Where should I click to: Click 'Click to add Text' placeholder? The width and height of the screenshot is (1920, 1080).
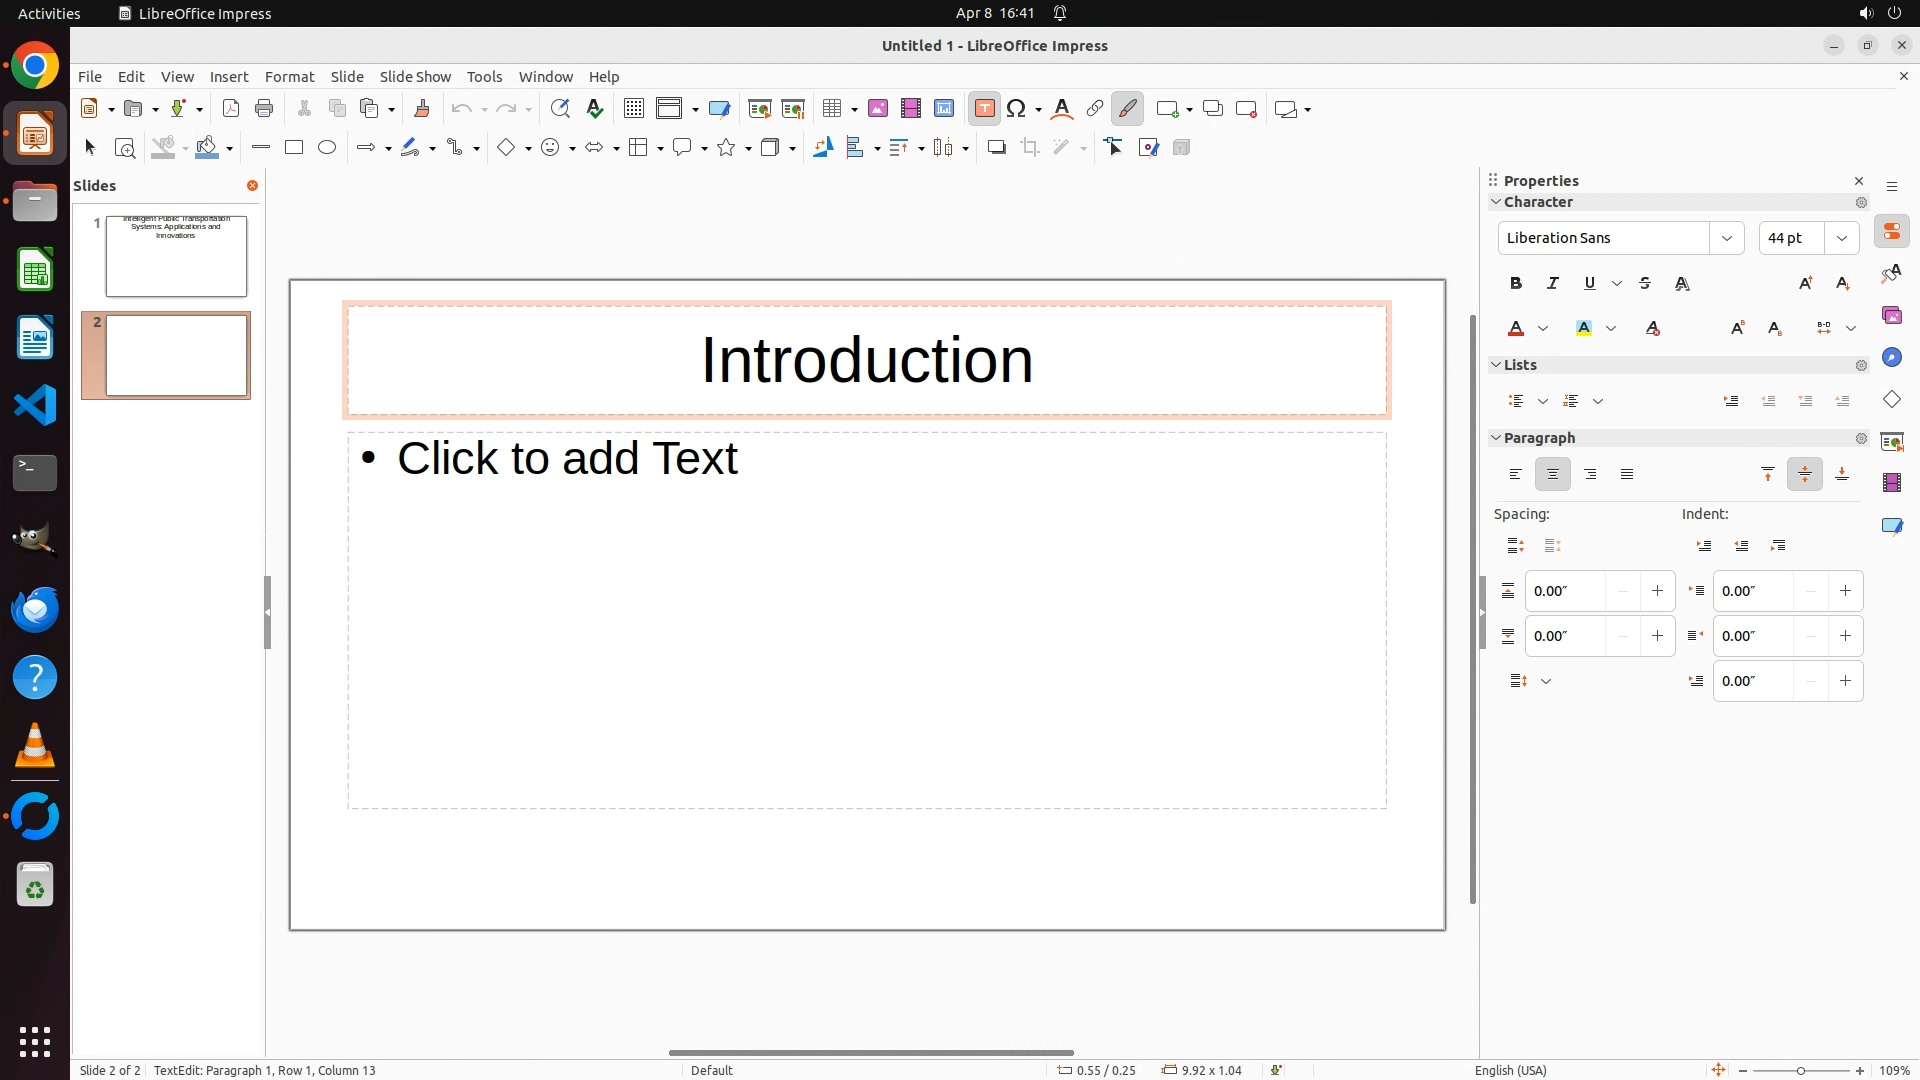(567, 458)
